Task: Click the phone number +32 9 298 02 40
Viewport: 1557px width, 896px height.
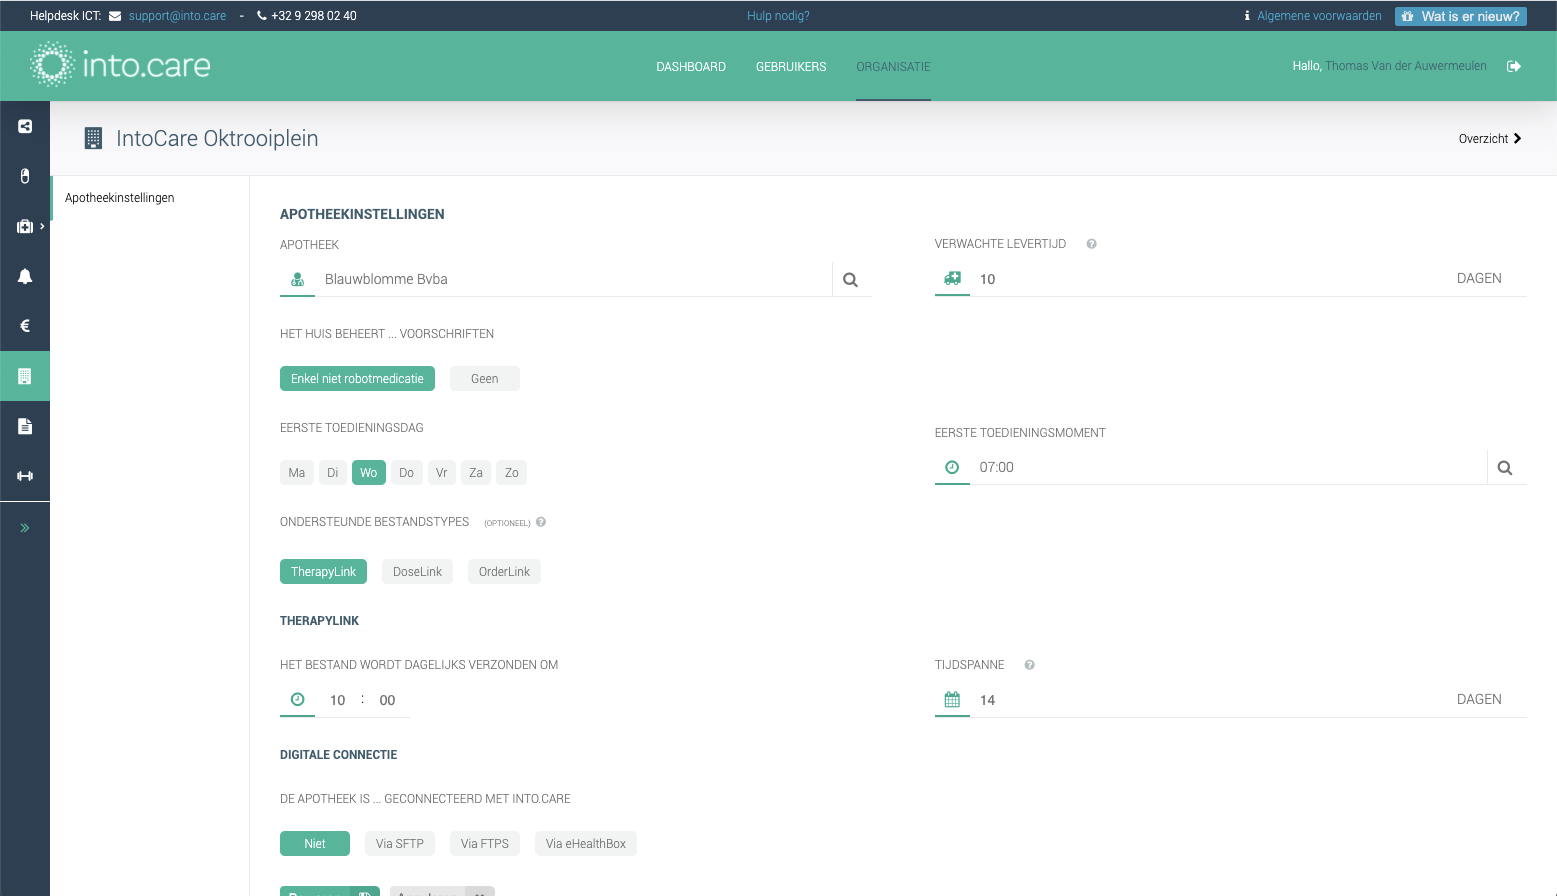Action: [314, 16]
